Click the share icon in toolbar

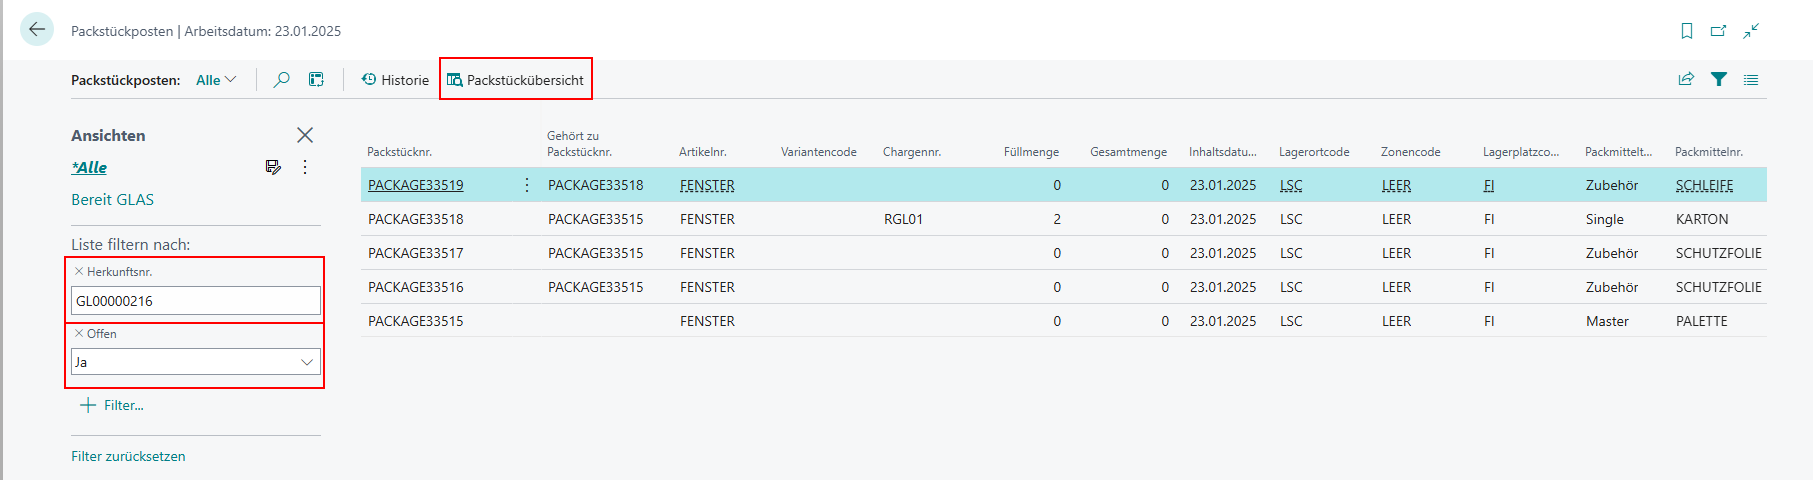tap(1686, 80)
